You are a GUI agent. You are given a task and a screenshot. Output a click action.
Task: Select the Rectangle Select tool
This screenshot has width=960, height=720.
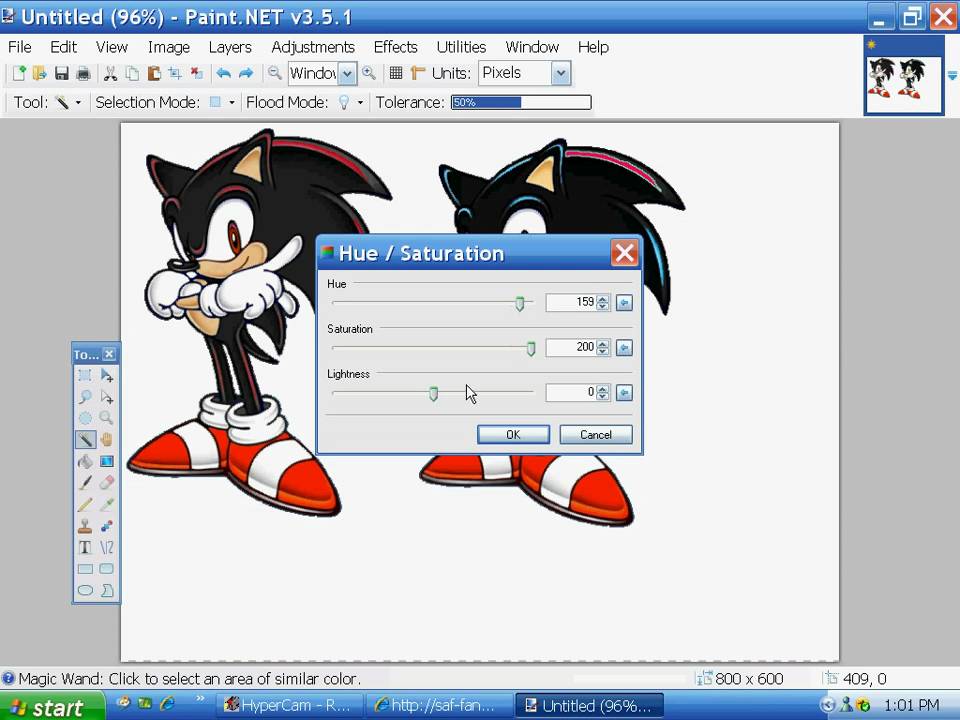tap(85, 375)
